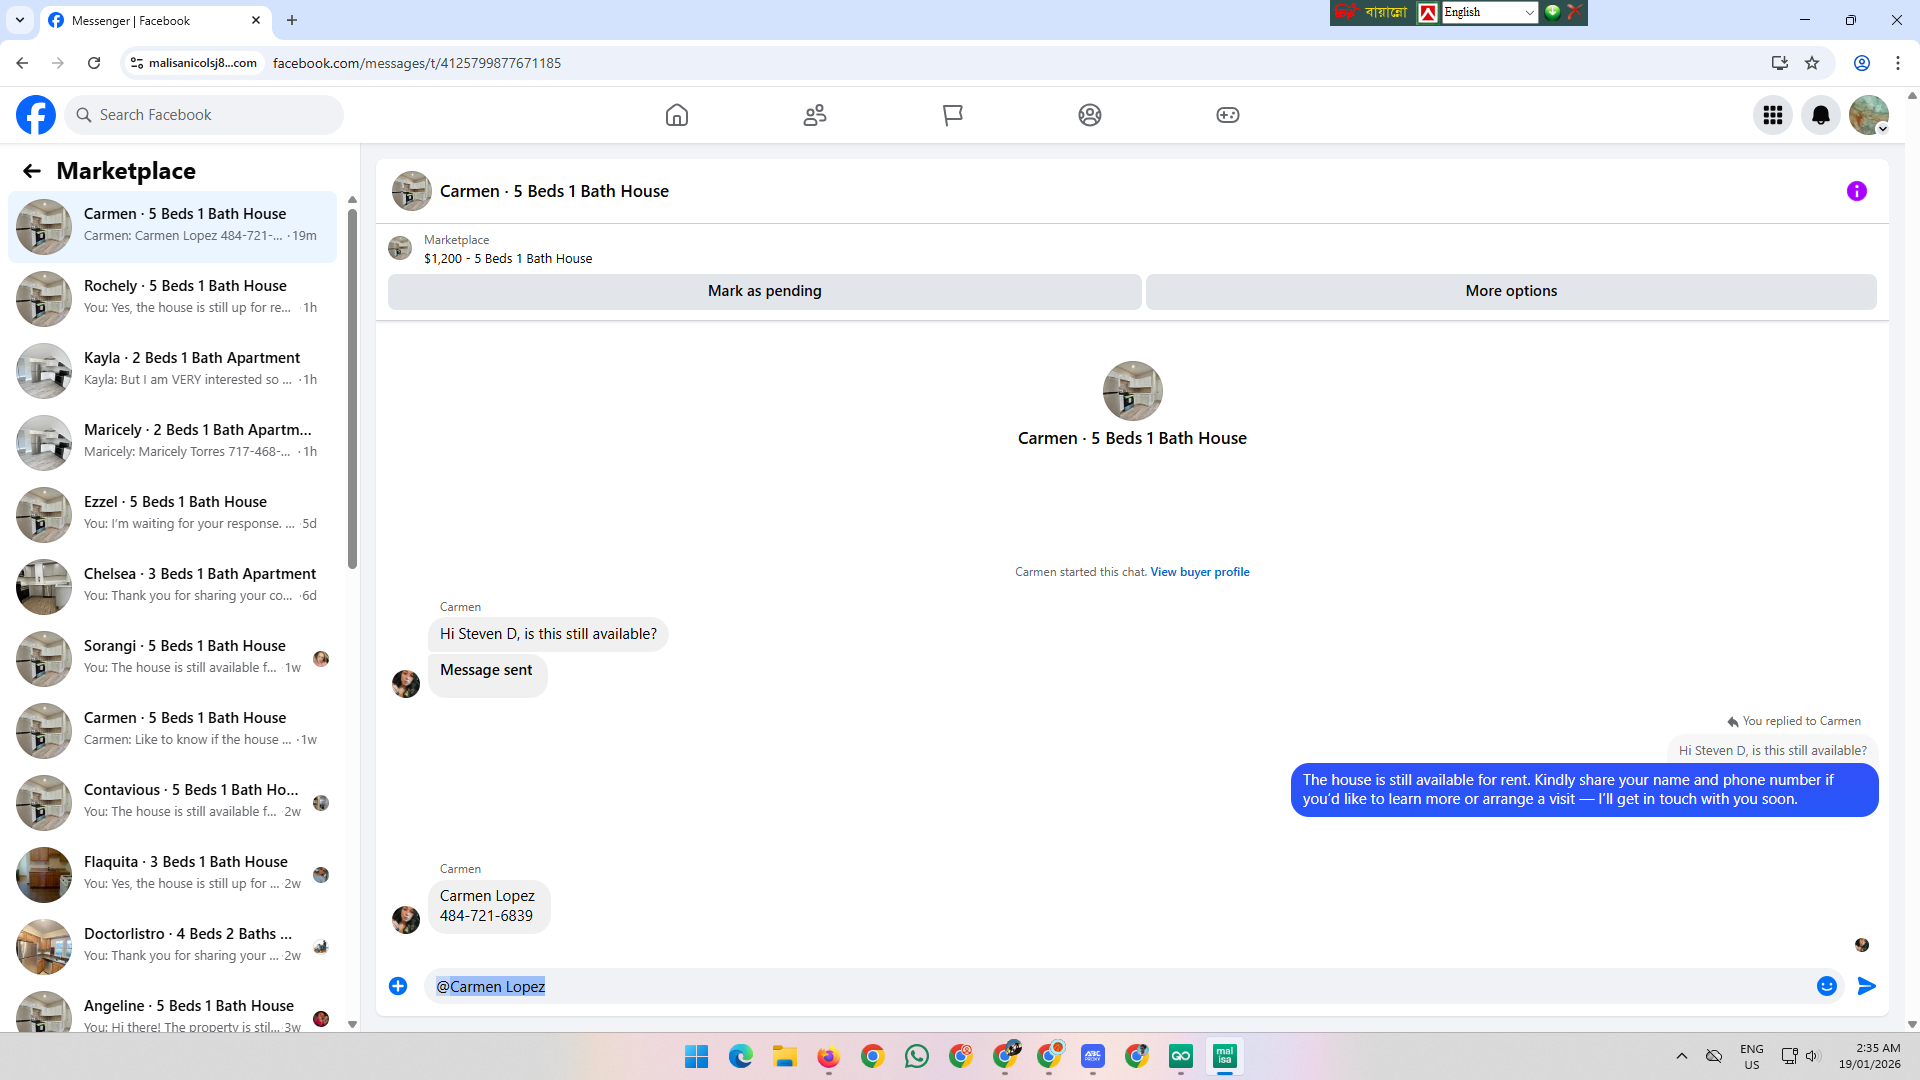Open Carmen chat with 'Like to know' preview
Image resolution: width=1920 pixels, height=1080 pixels.
click(x=172, y=730)
